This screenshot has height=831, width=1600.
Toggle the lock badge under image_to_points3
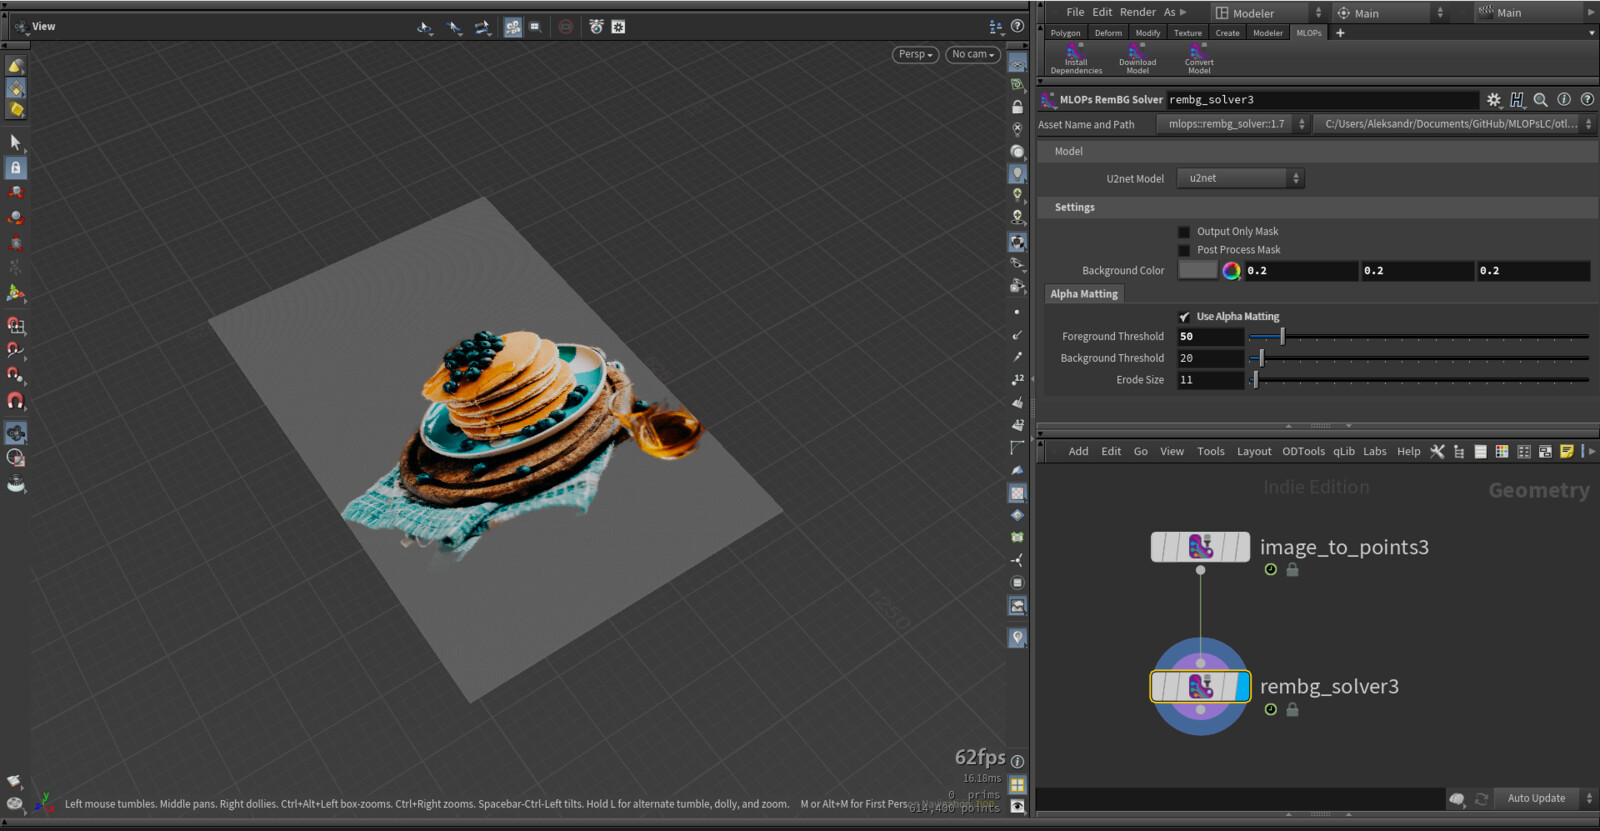point(1292,570)
